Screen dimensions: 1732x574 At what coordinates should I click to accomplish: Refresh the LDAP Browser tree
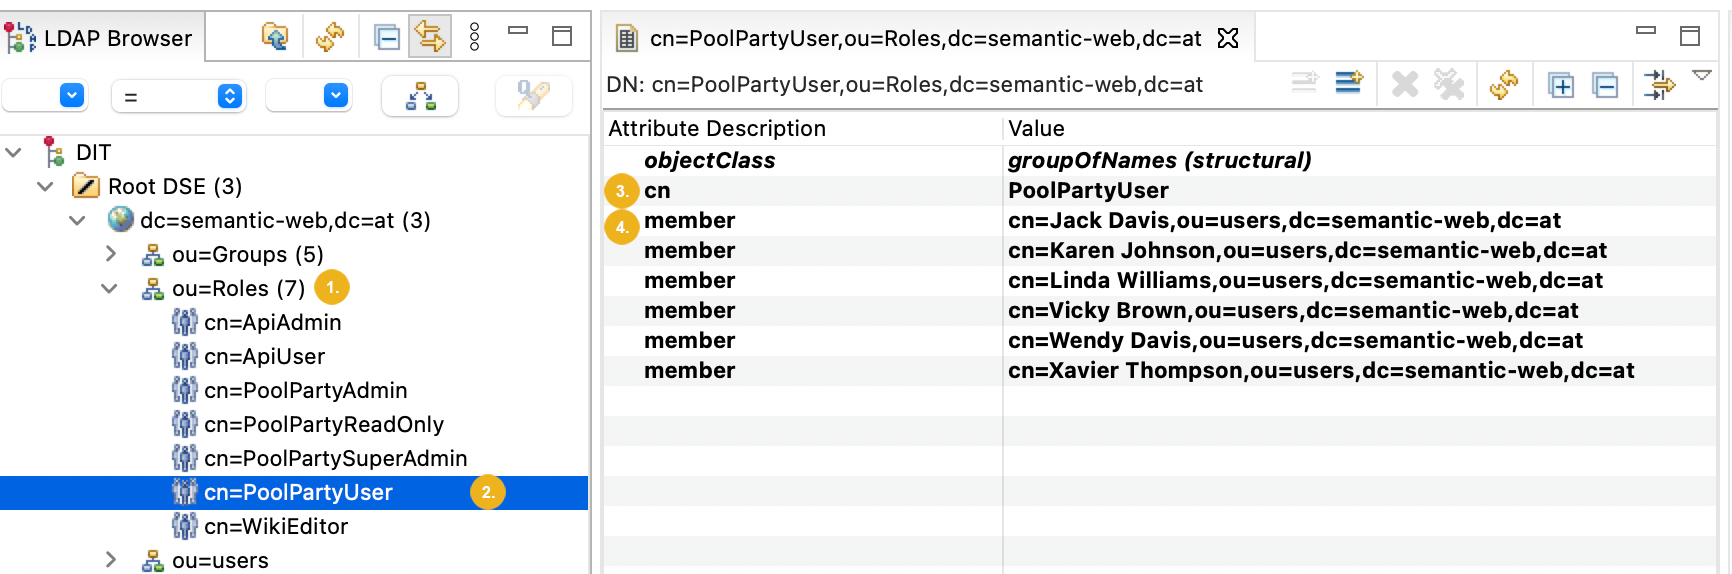(329, 37)
